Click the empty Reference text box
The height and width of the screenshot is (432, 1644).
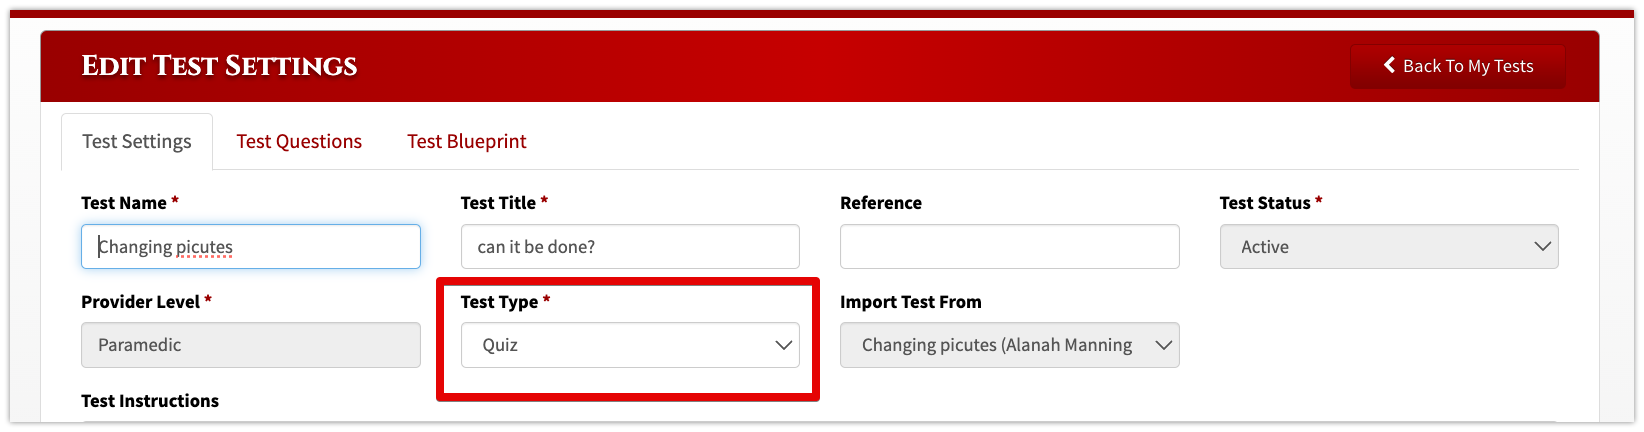click(1010, 246)
